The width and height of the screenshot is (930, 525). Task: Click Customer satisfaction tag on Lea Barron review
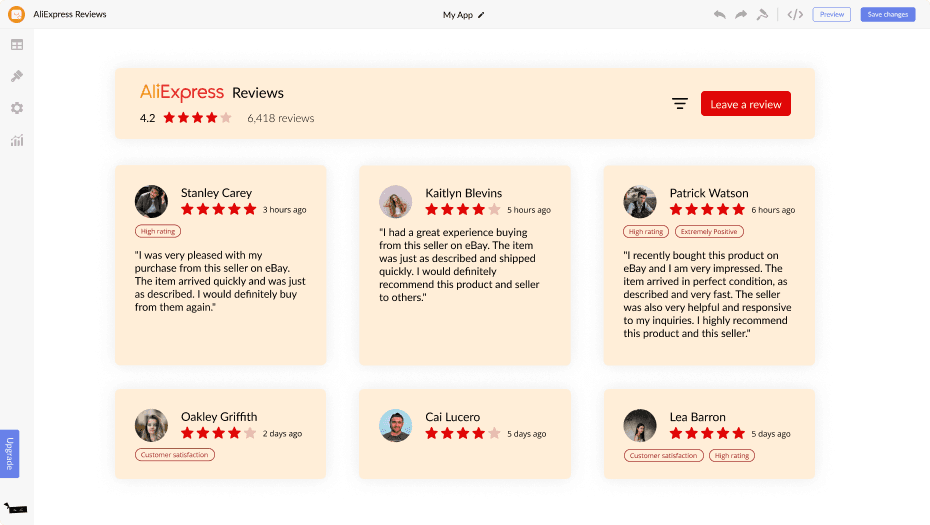pos(663,456)
